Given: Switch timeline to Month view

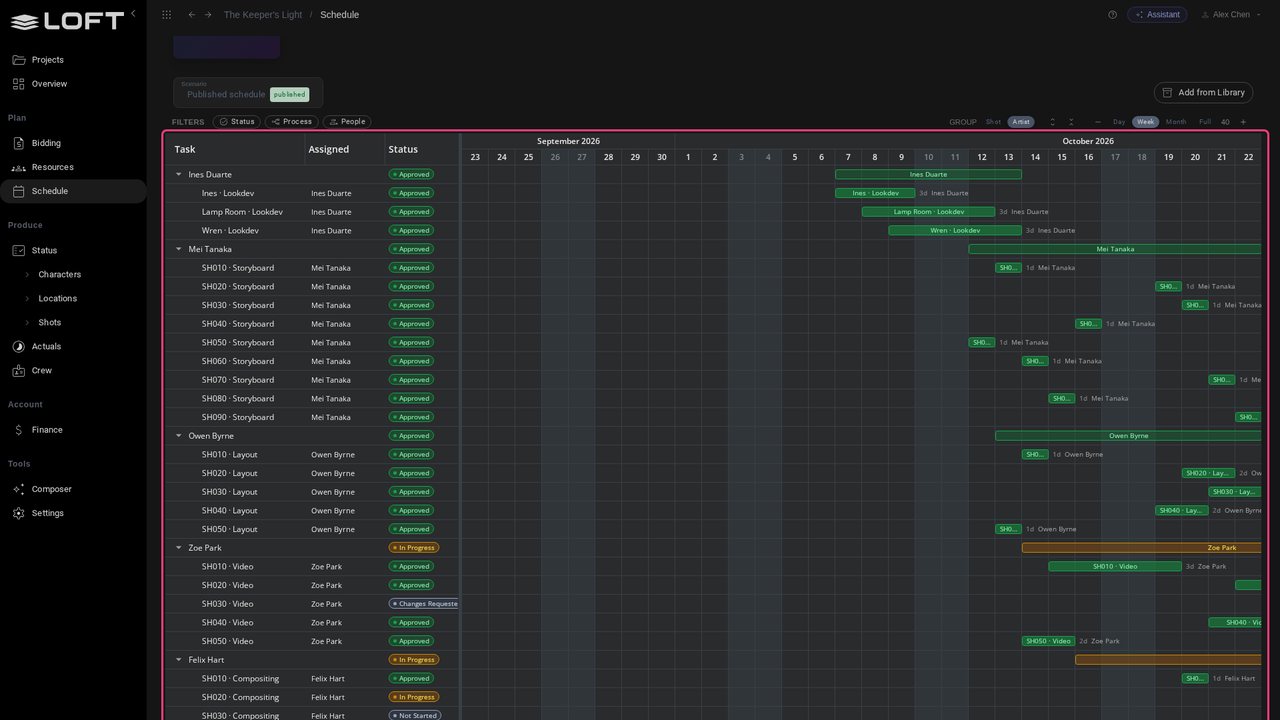Looking at the screenshot, I should click(x=1176, y=122).
